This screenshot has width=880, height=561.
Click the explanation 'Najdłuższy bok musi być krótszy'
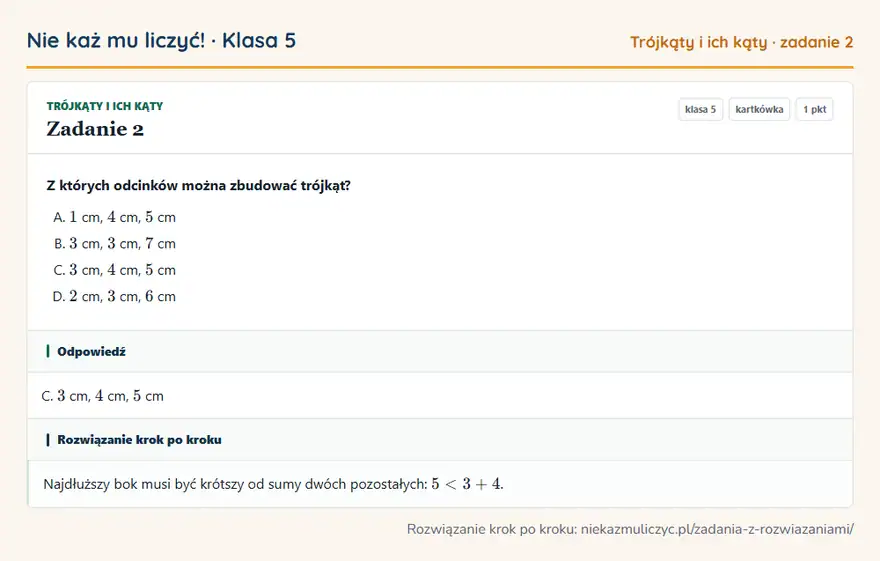point(273,484)
